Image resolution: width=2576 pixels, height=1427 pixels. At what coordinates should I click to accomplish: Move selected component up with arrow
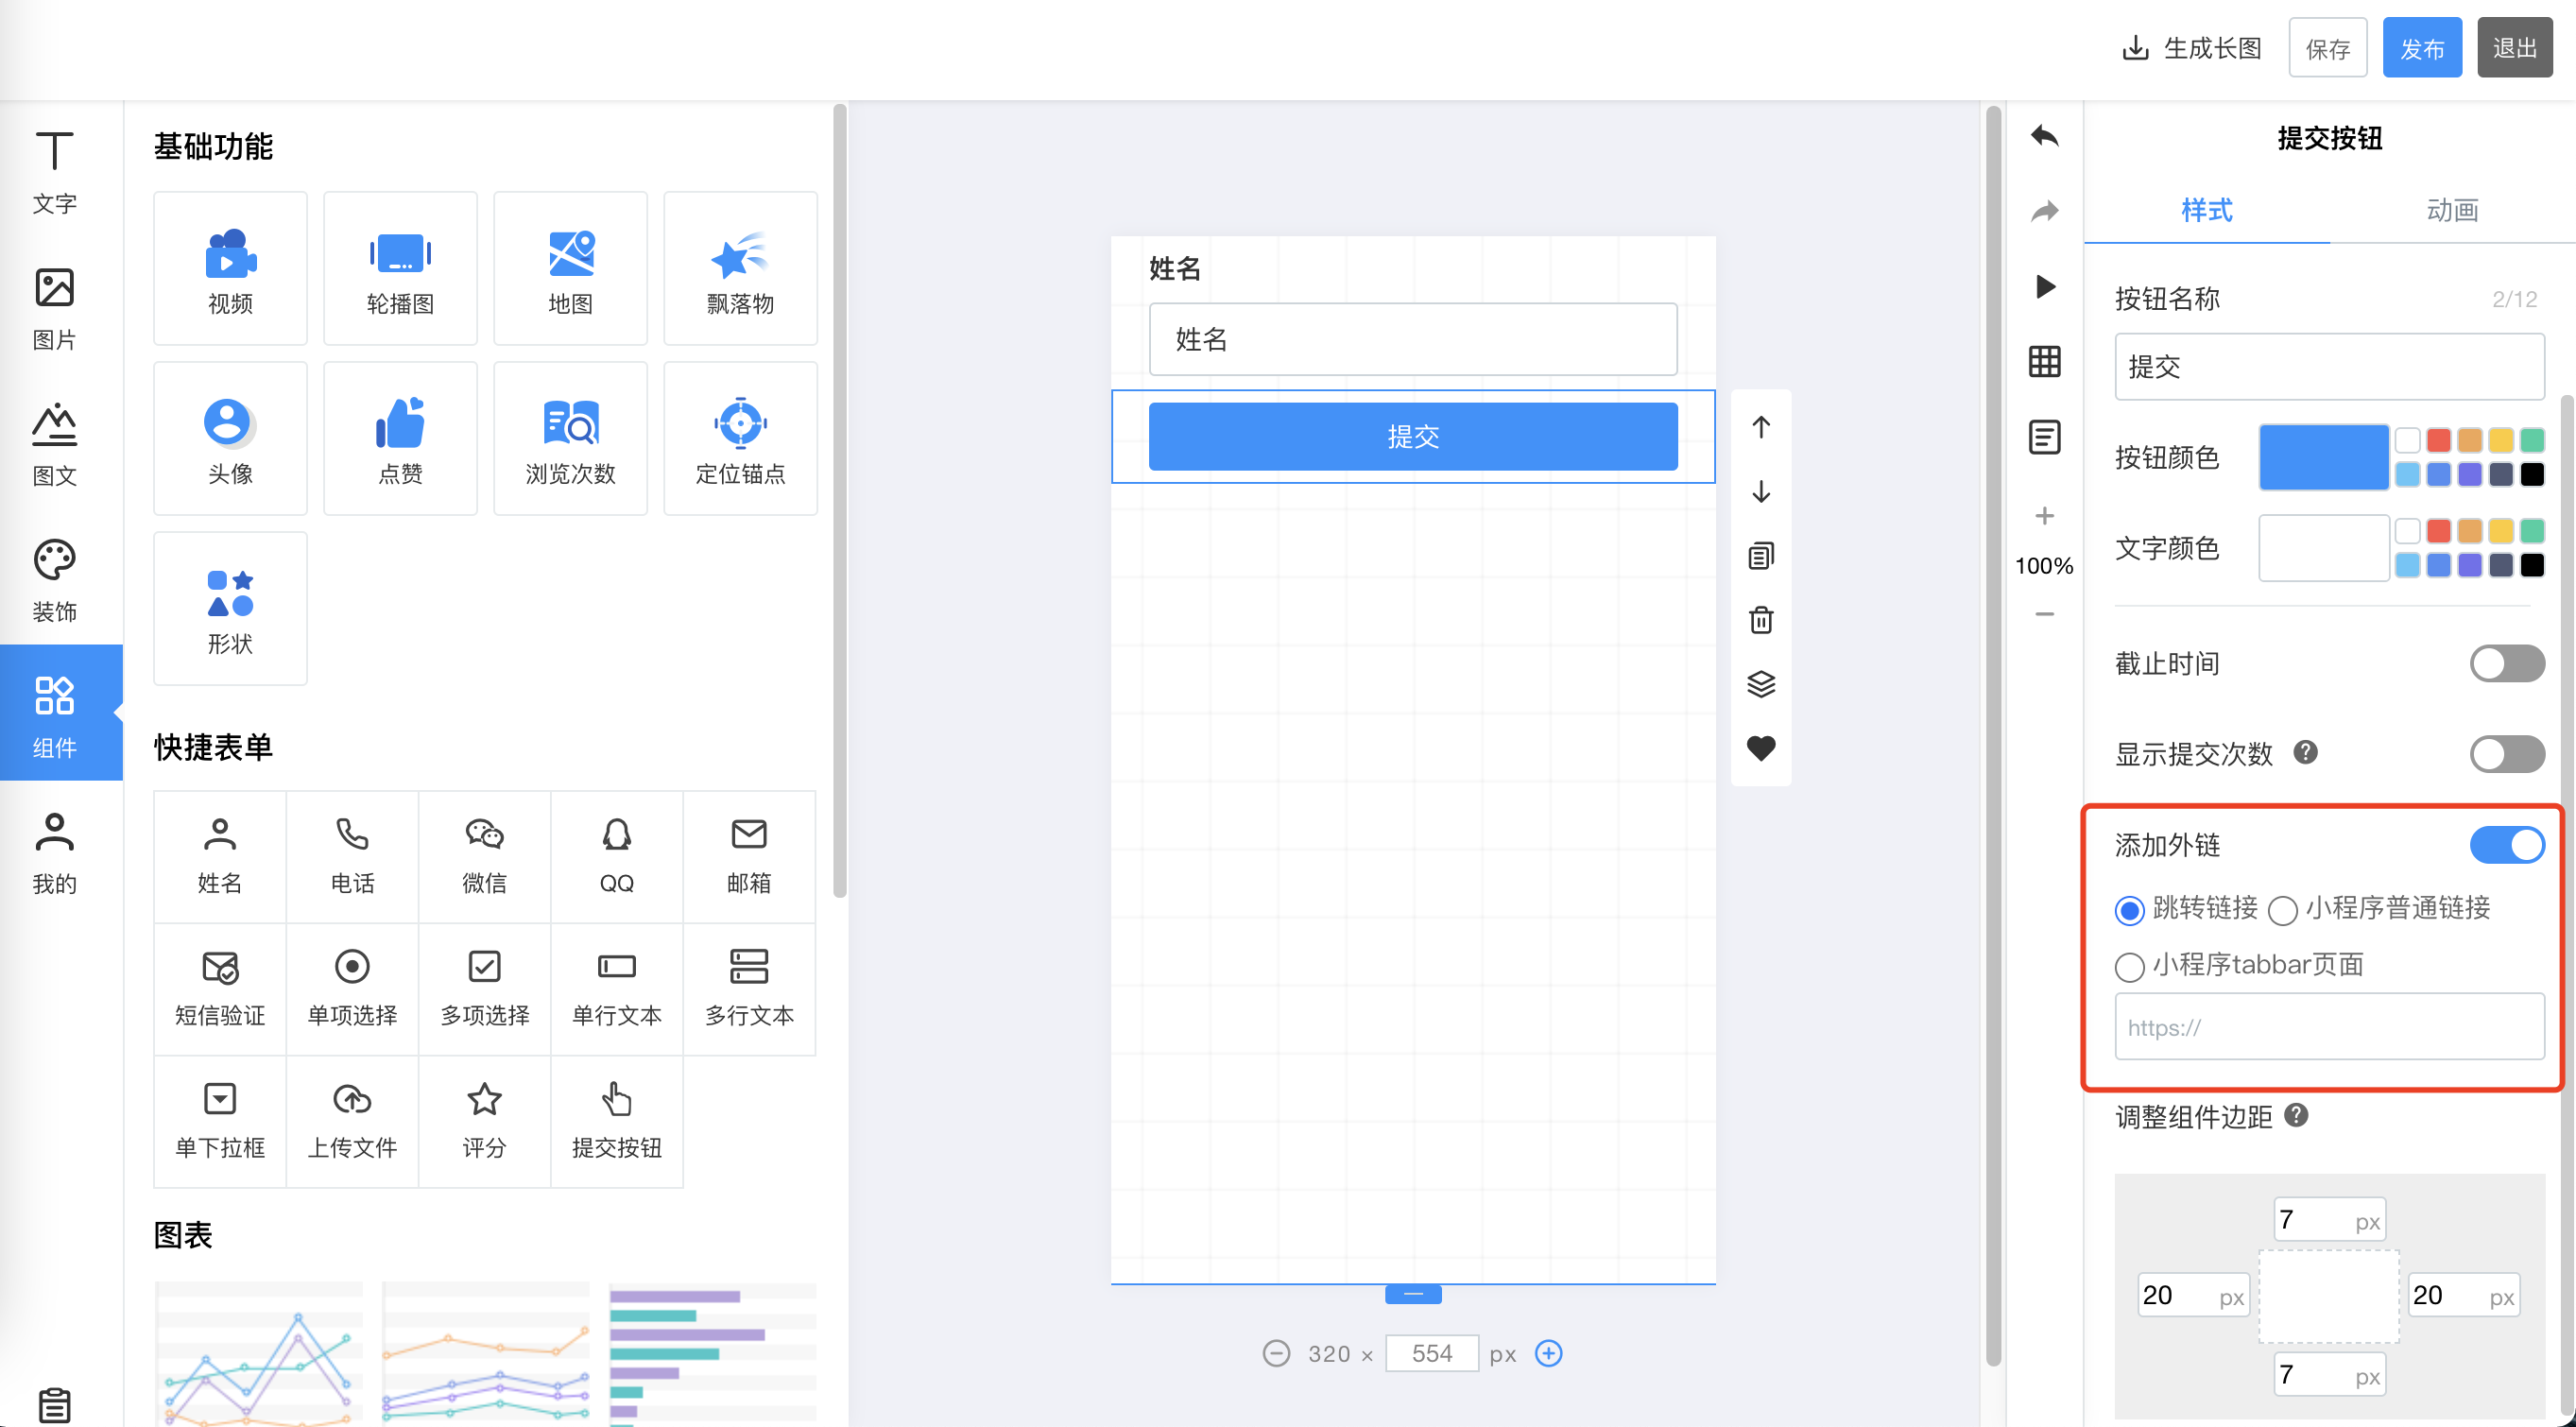pos(1761,427)
